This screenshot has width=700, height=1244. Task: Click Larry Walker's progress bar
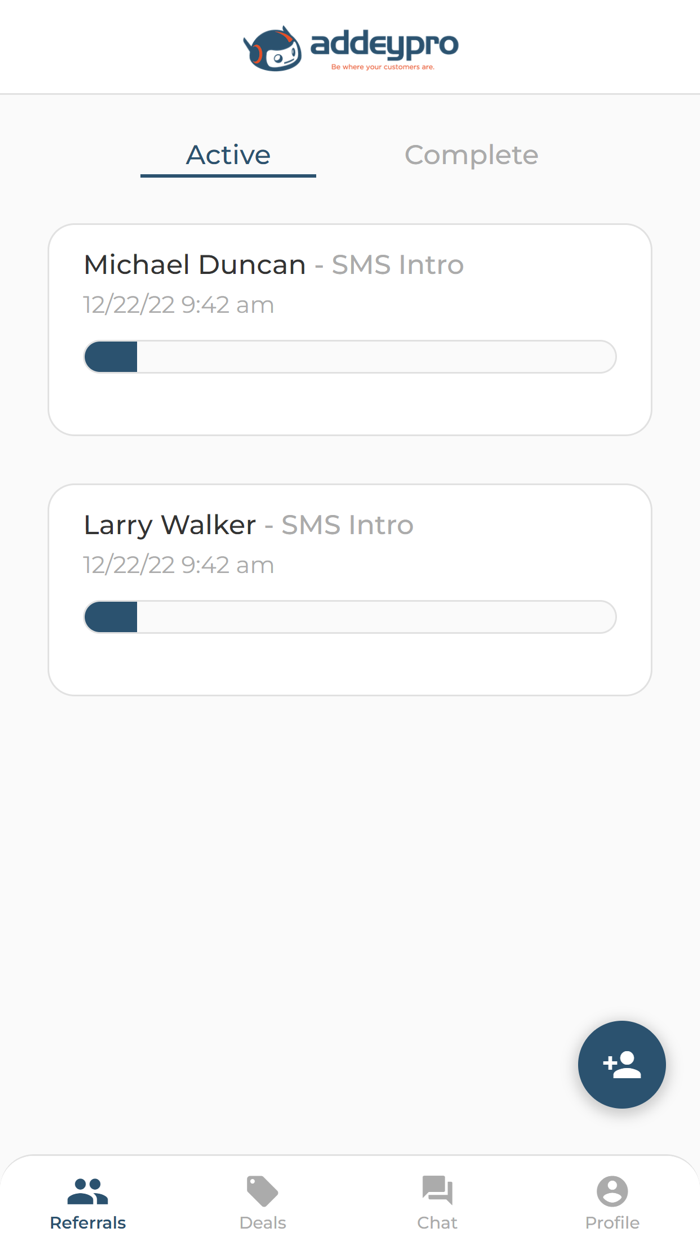[349, 616]
